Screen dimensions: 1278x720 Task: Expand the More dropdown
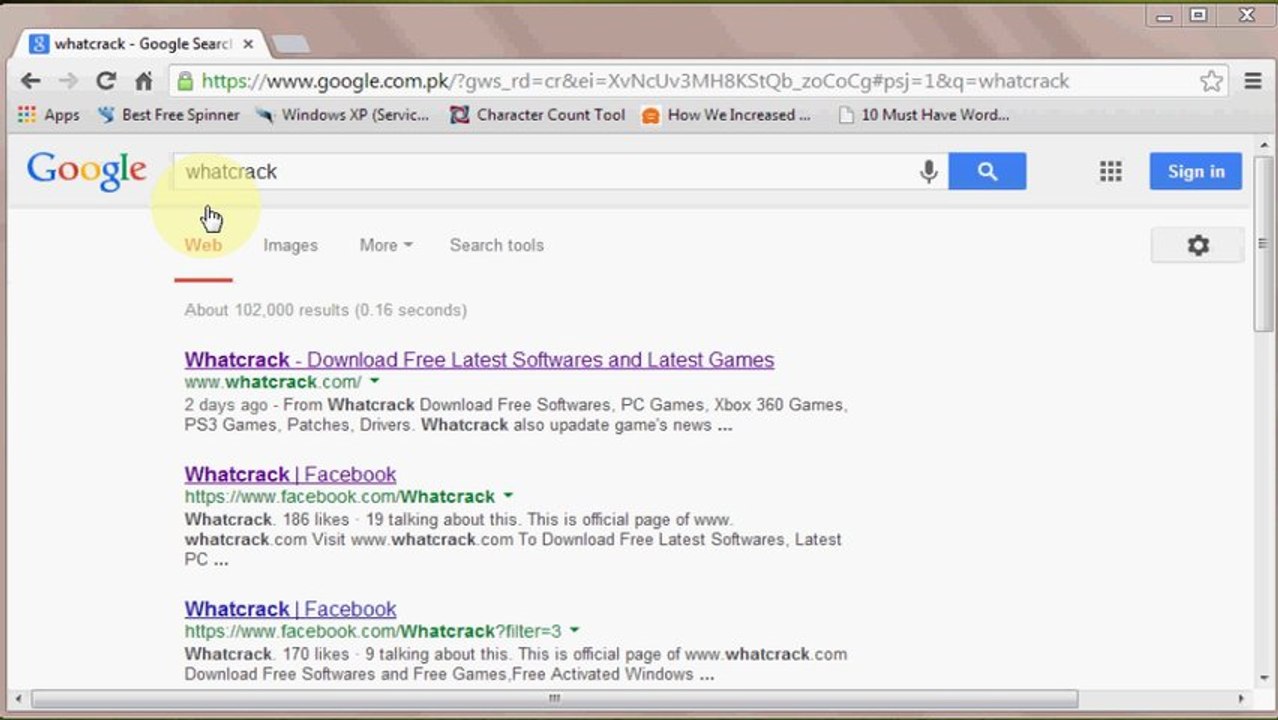pos(386,245)
